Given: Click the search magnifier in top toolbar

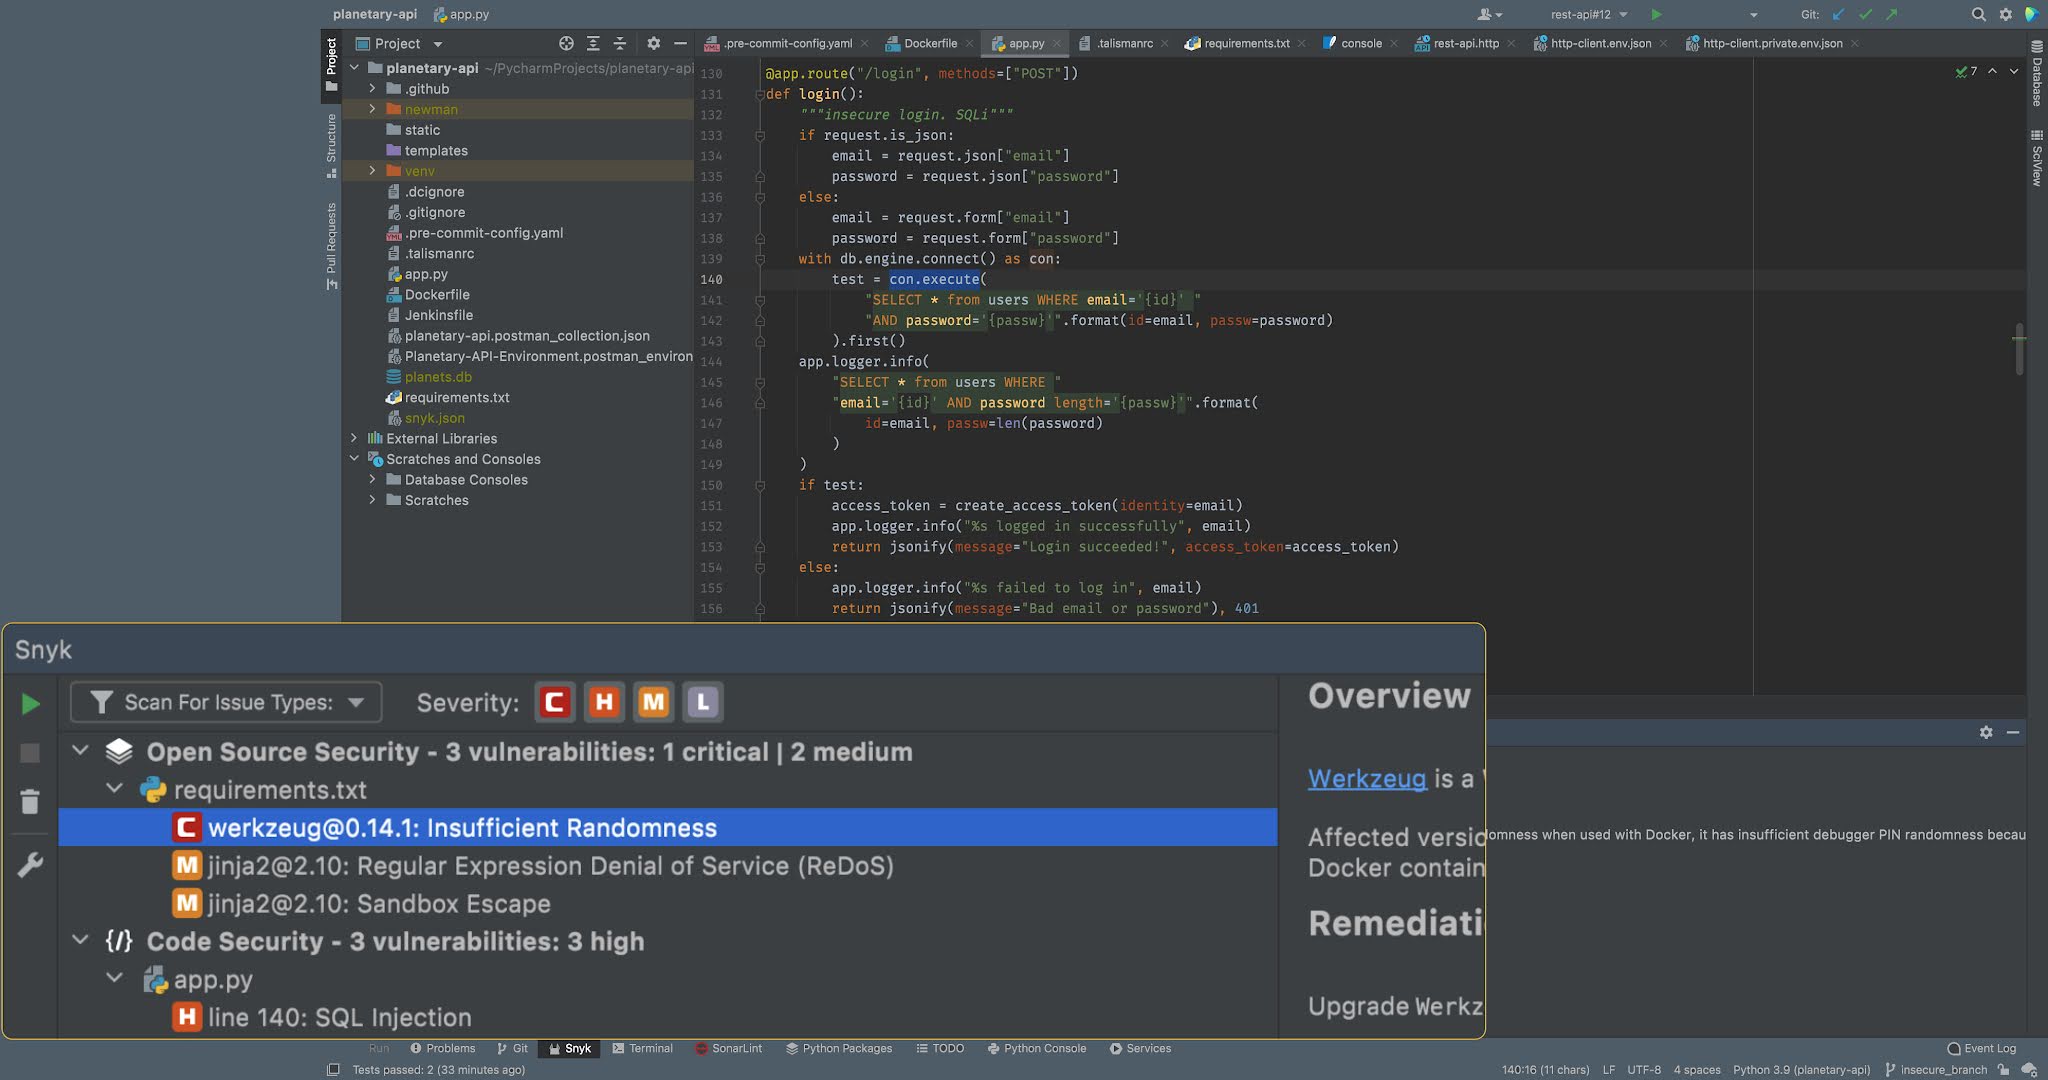Looking at the screenshot, I should click(x=1978, y=14).
